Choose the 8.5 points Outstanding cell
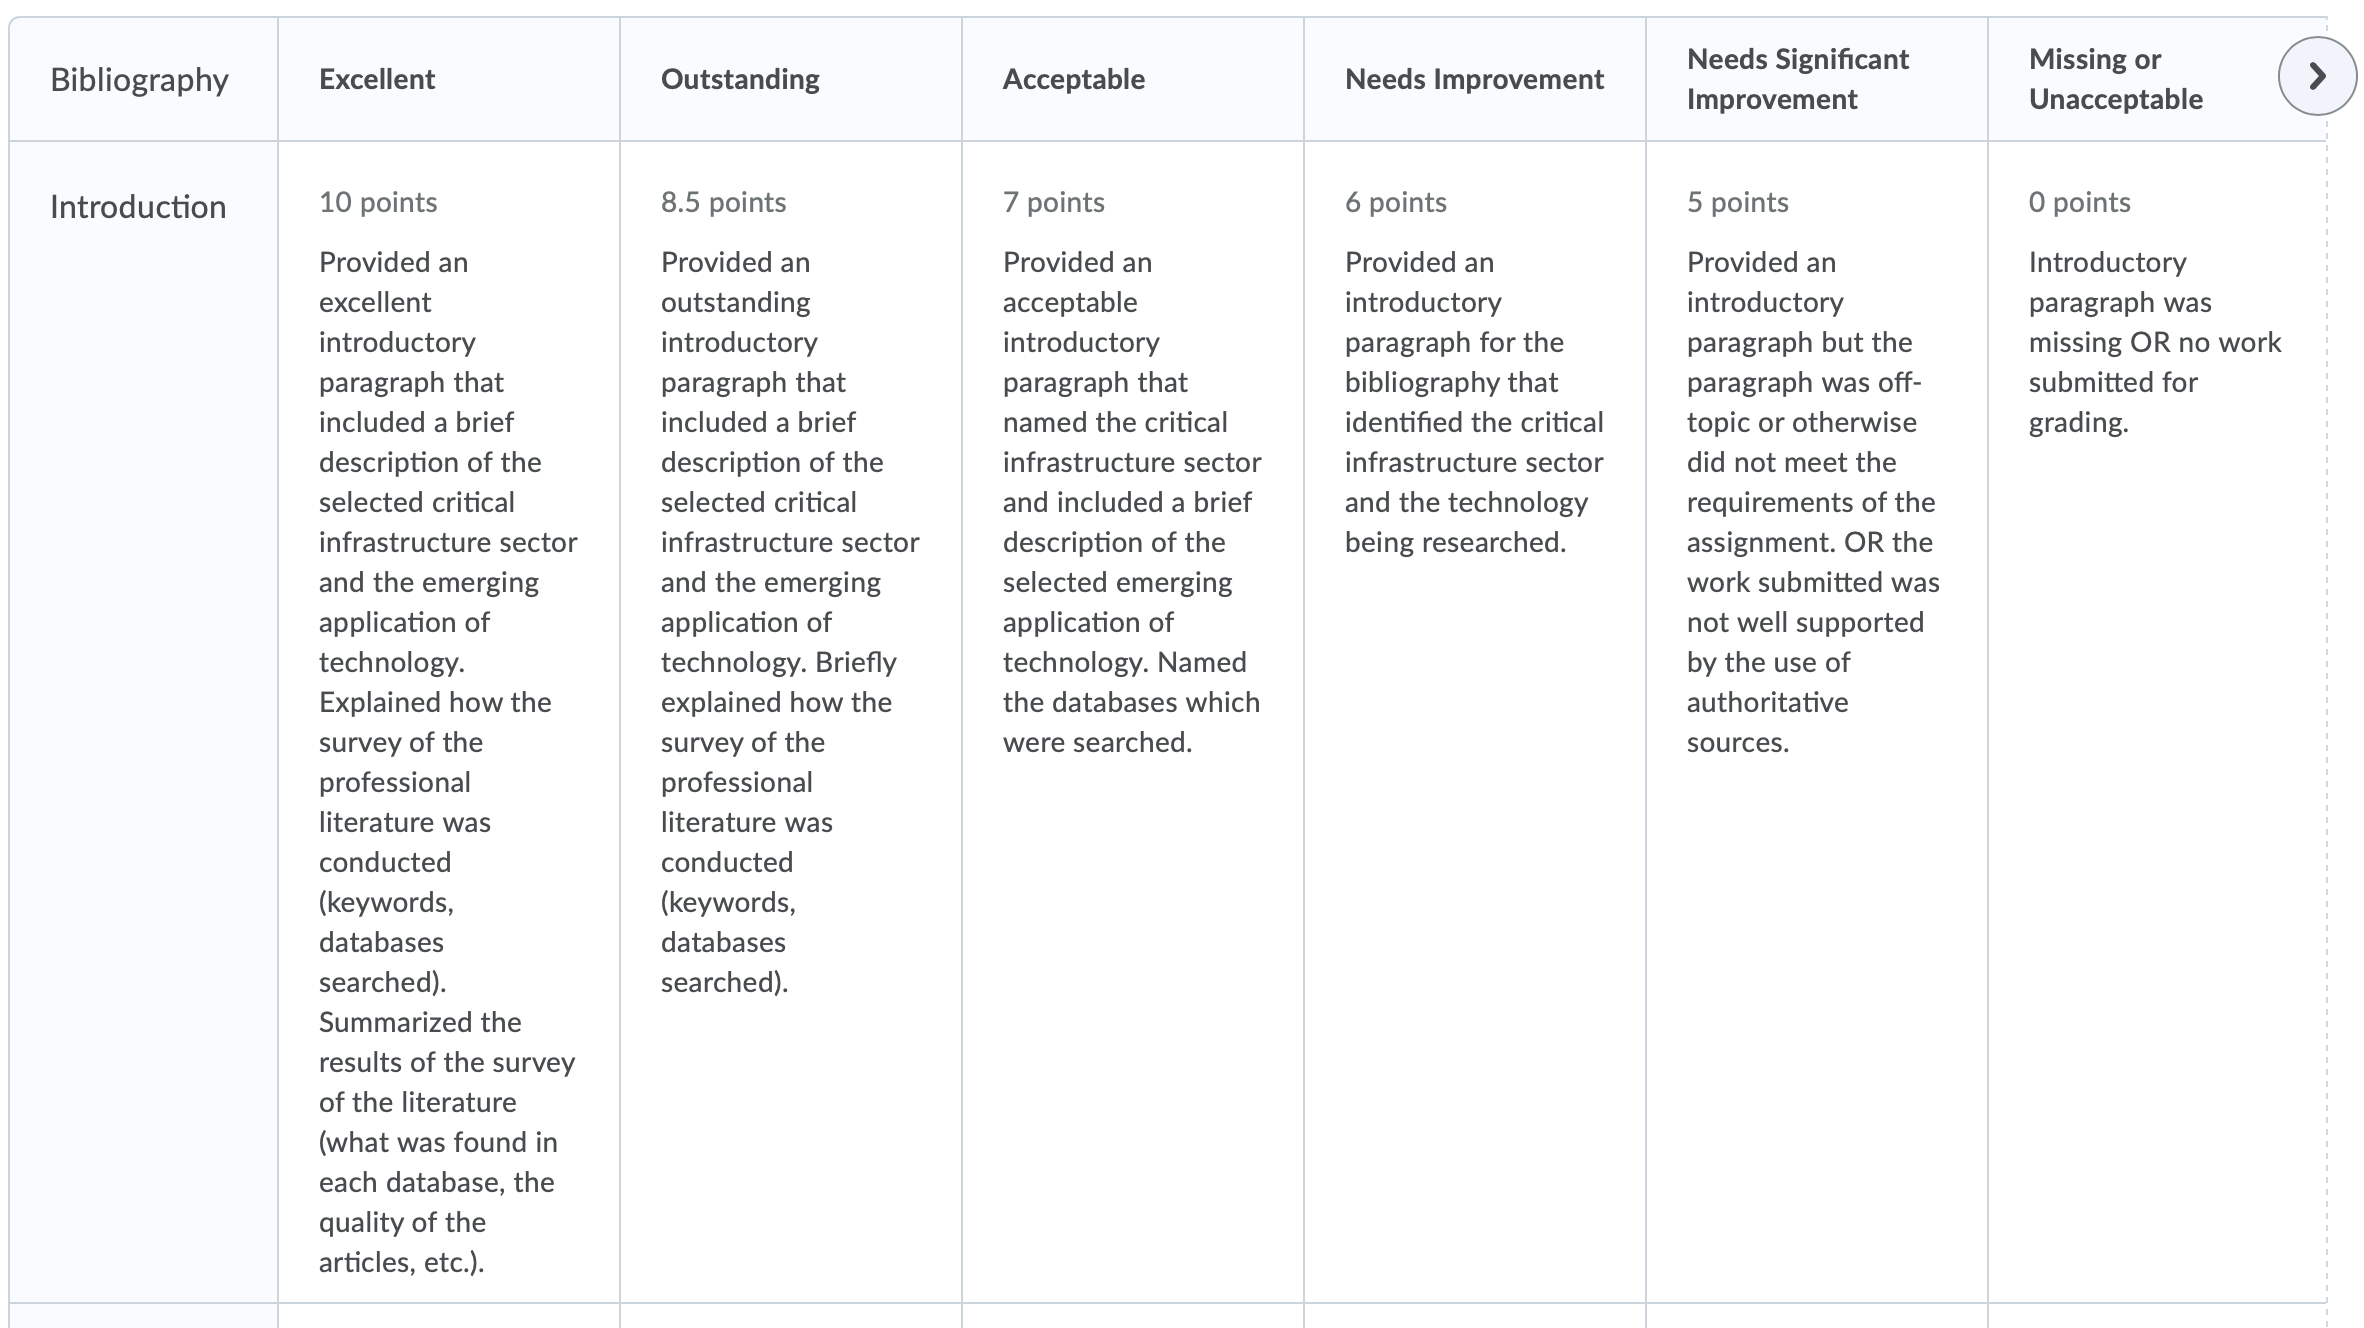This screenshot has width=2364, height=1328. click(x=791, y=721)
